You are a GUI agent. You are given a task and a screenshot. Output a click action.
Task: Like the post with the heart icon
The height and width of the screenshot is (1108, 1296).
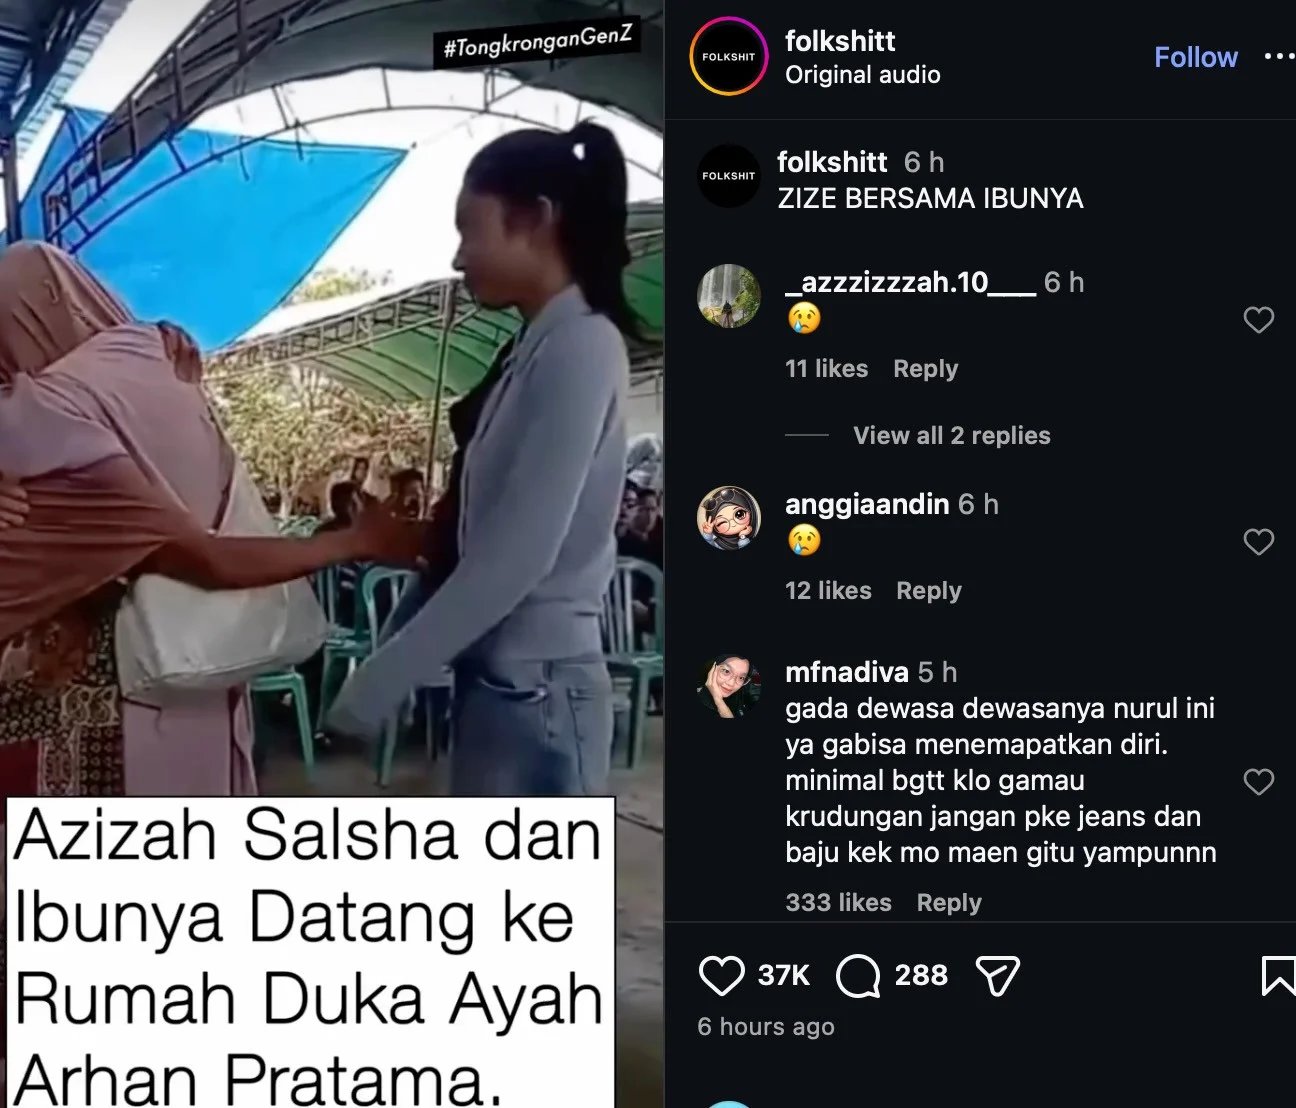(721, 976)
